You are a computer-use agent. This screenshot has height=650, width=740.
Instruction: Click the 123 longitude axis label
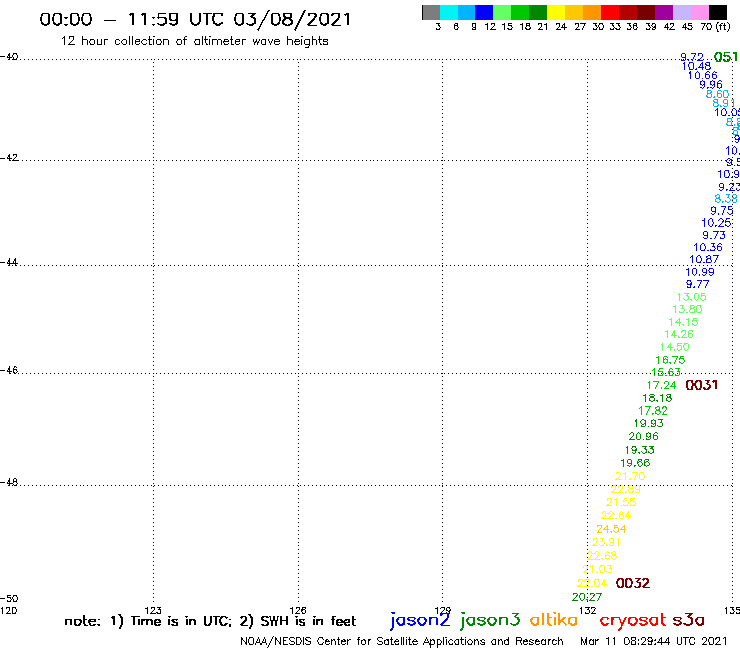coord(153,610)
